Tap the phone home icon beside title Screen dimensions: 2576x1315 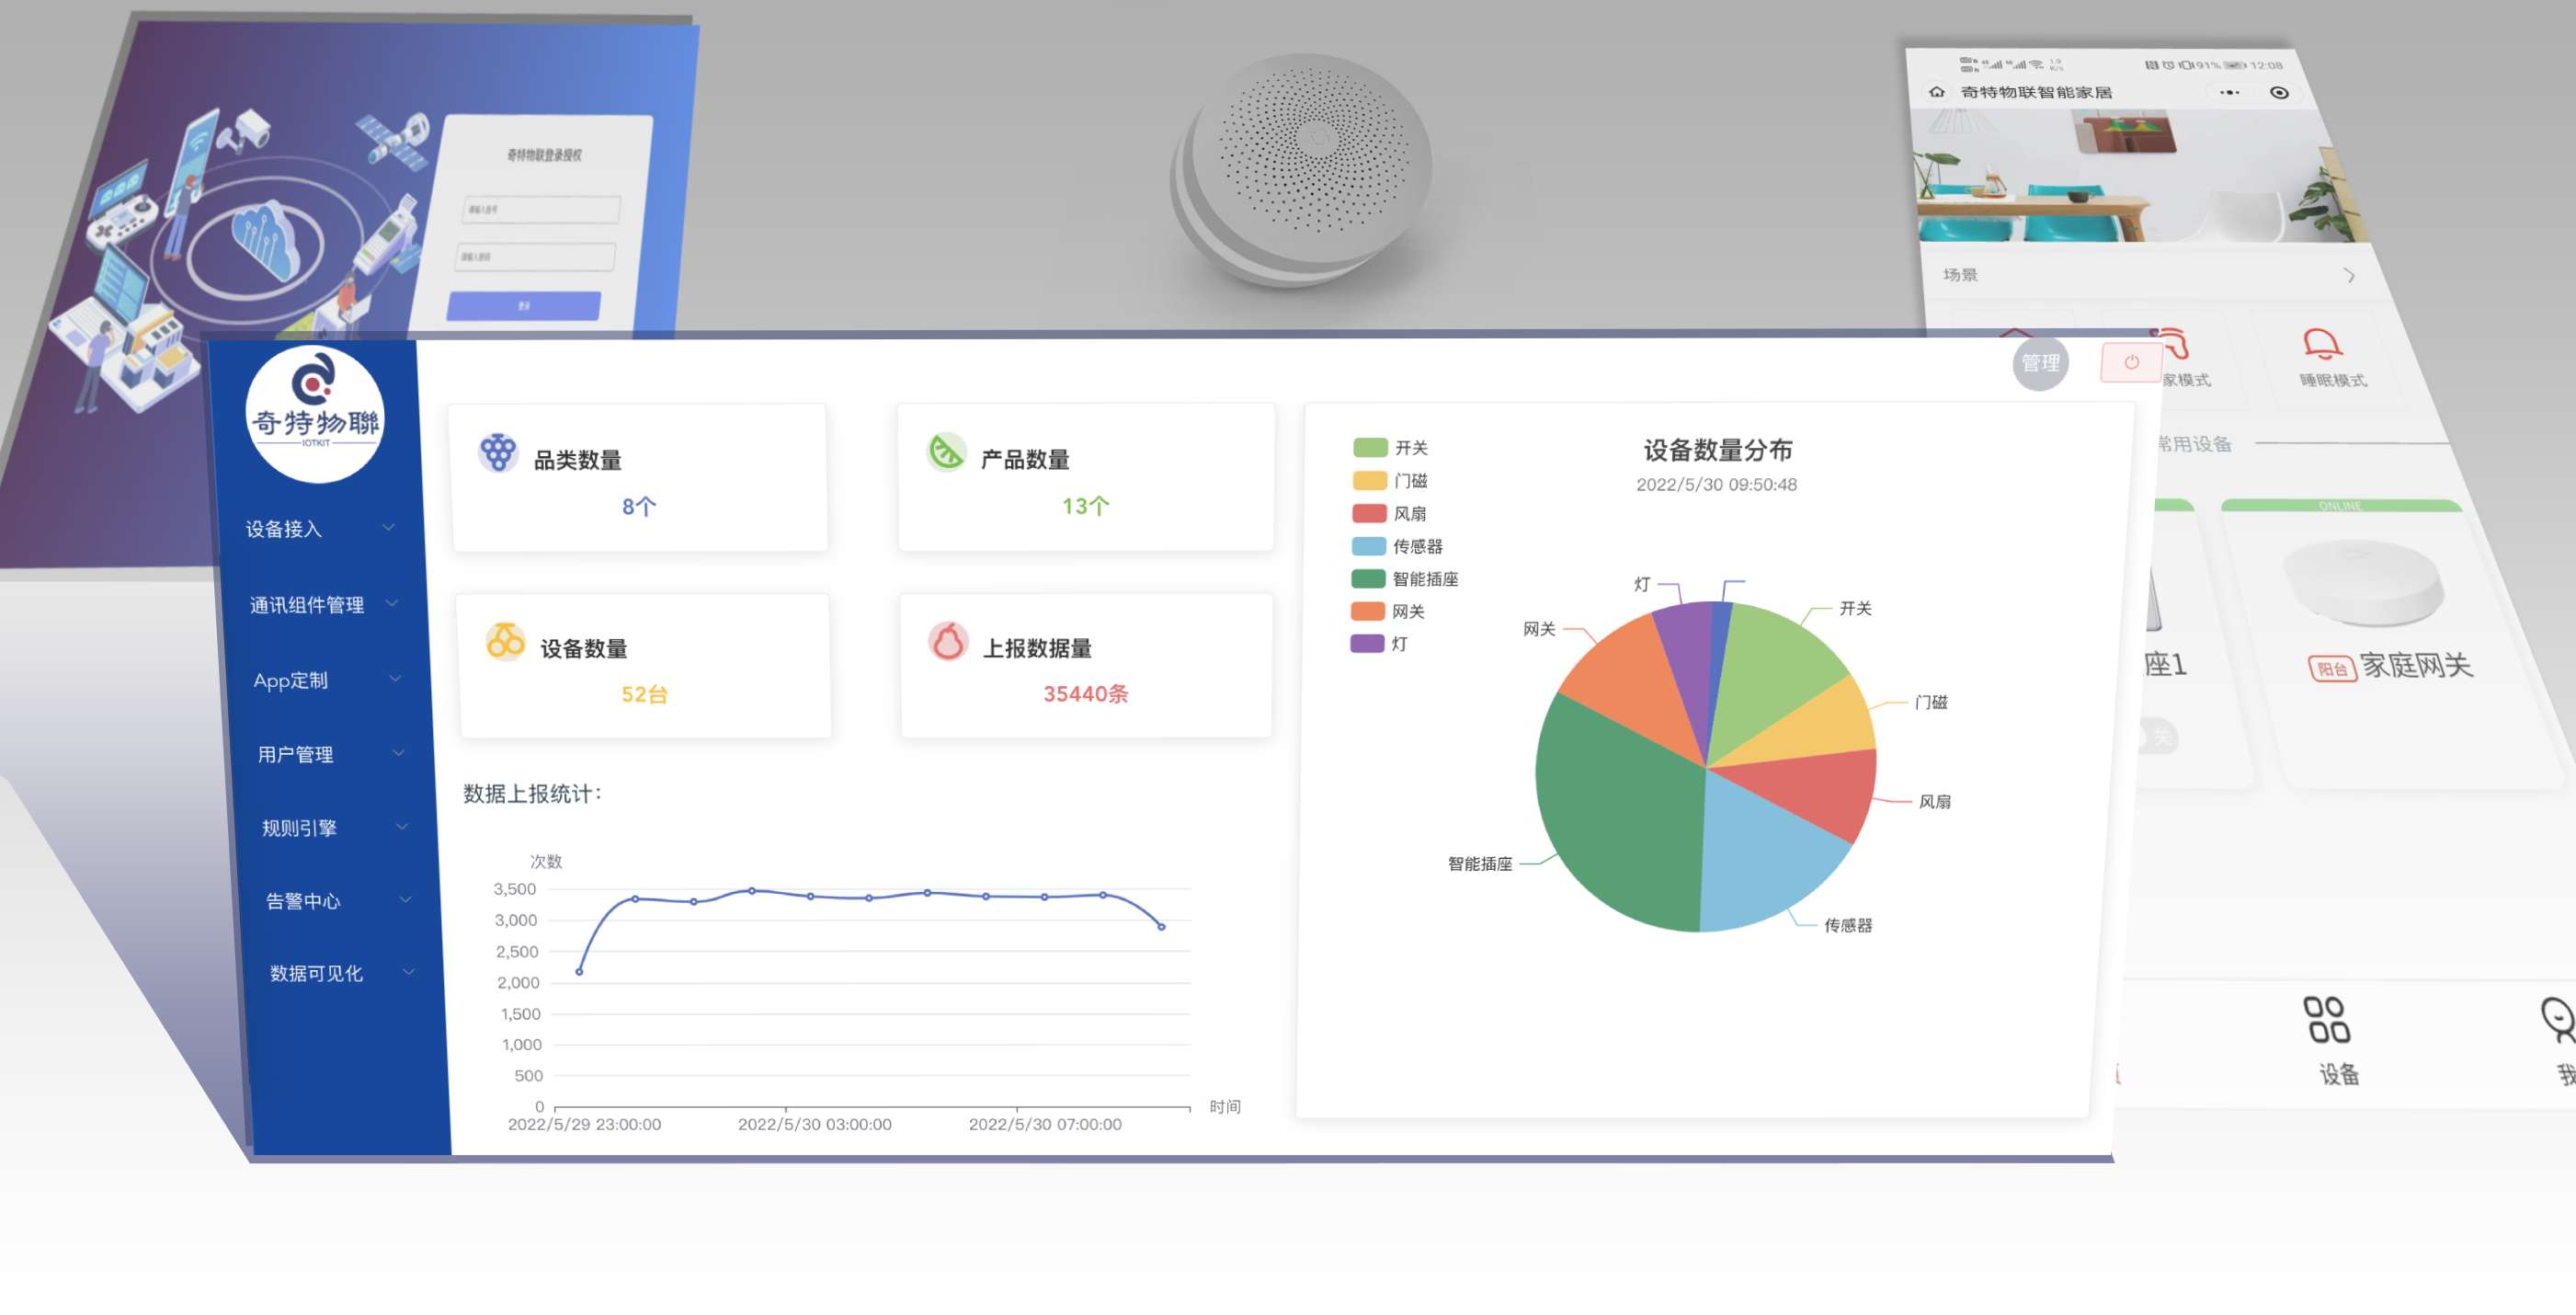tap(1937, 92)
